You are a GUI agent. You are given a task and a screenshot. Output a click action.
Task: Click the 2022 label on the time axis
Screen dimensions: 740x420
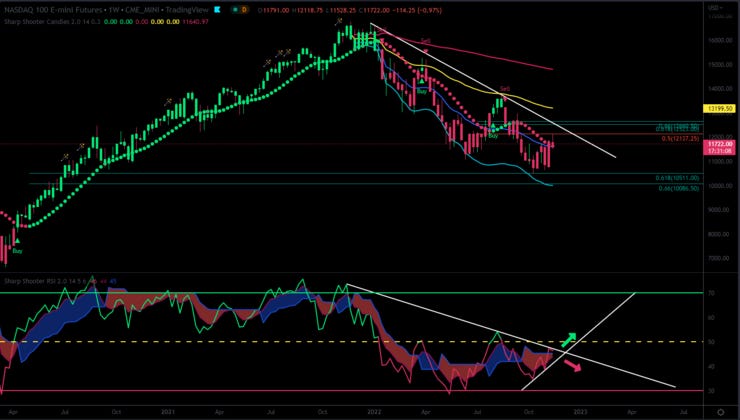click(374, 412)
